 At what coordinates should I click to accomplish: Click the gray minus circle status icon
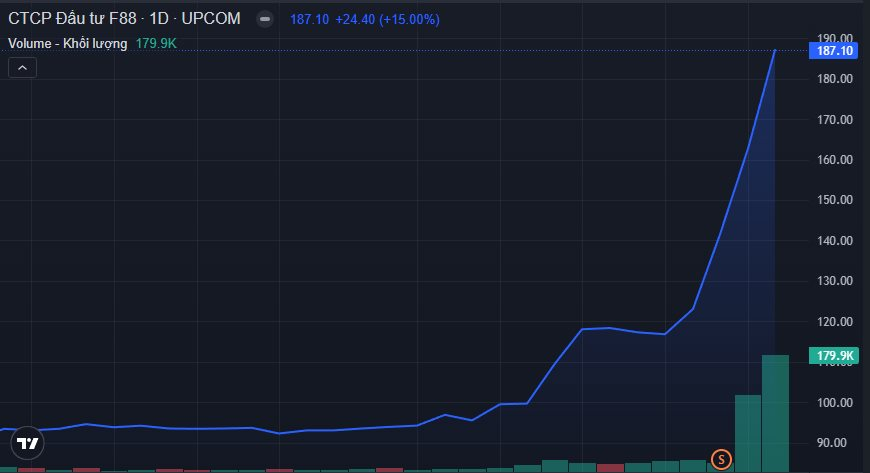coord(264,20)
